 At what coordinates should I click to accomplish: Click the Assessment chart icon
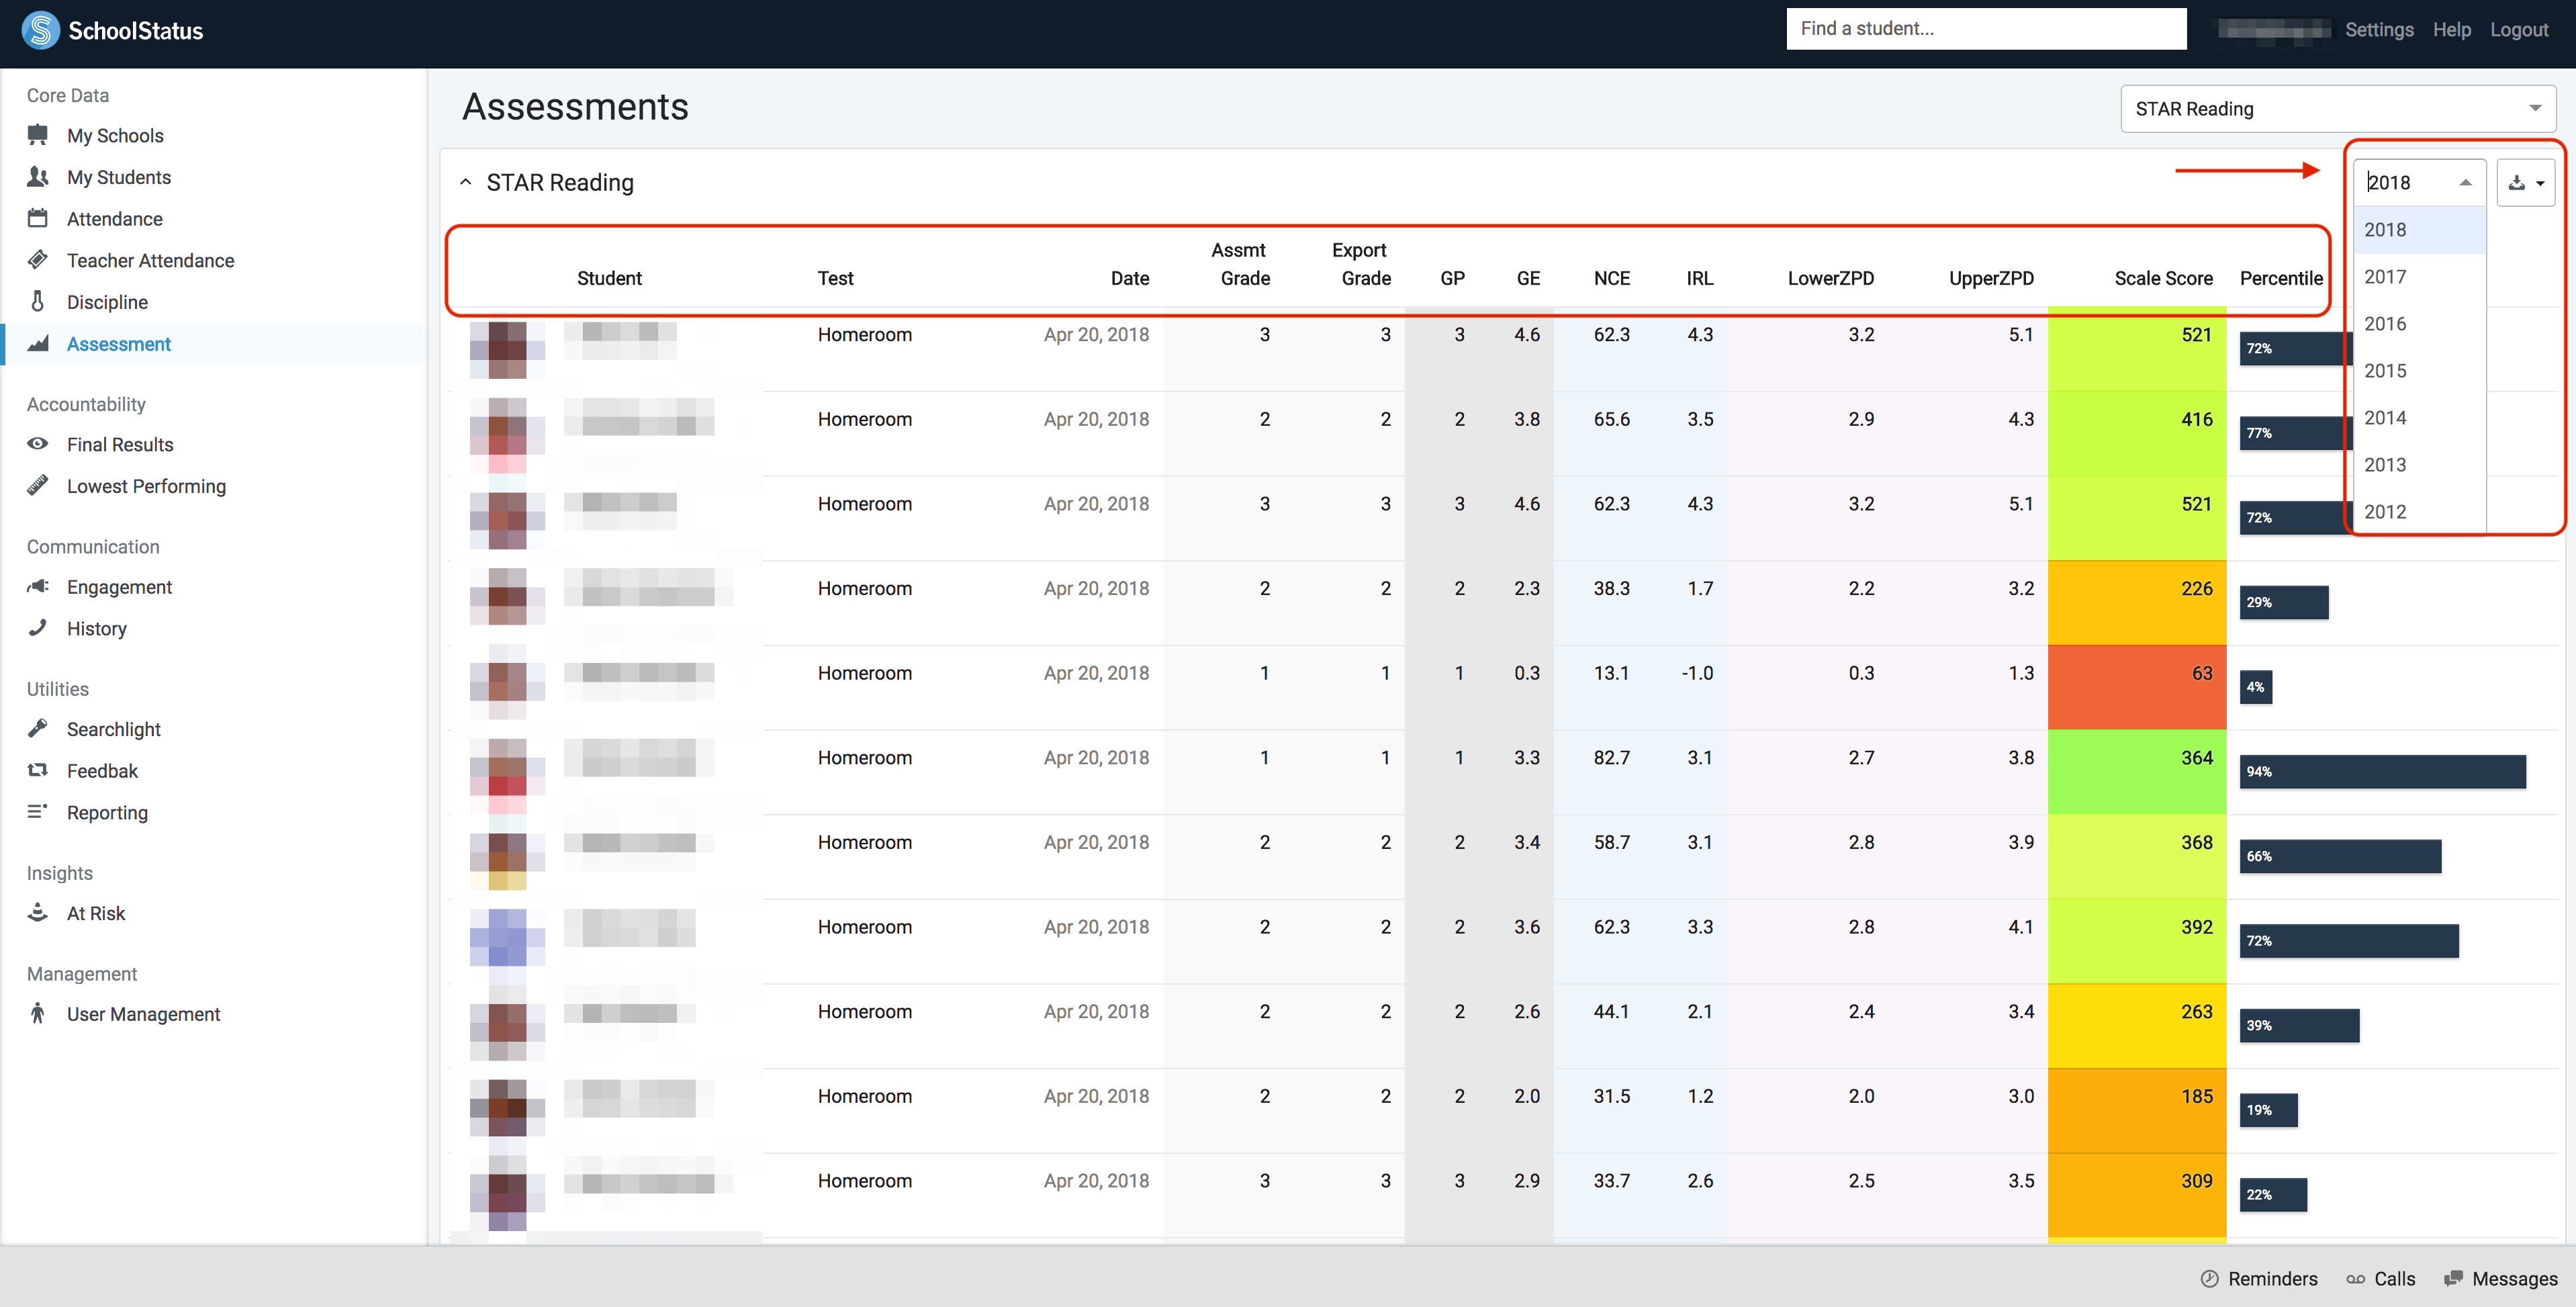click(x=38, y=343)
